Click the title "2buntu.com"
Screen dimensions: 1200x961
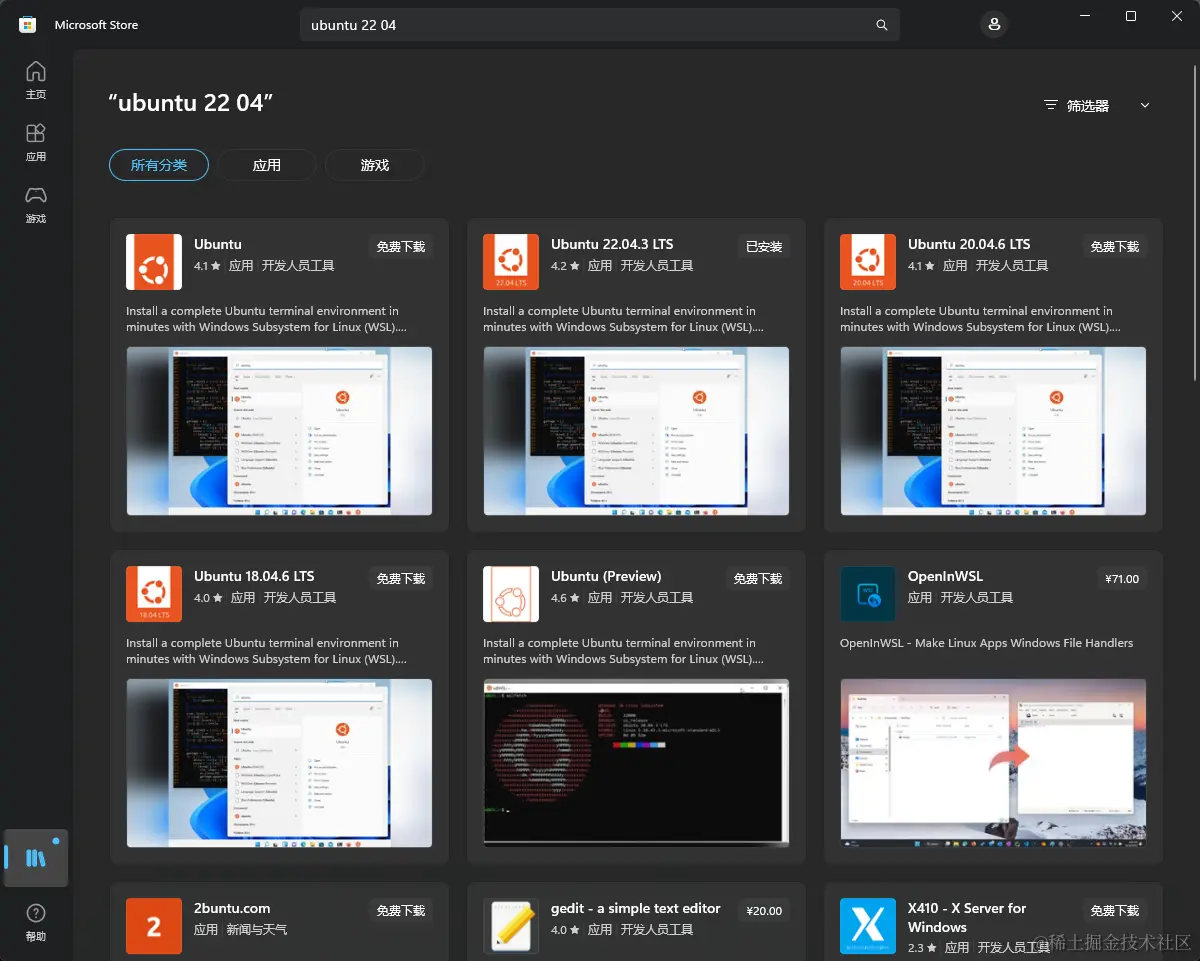point(232,908)
